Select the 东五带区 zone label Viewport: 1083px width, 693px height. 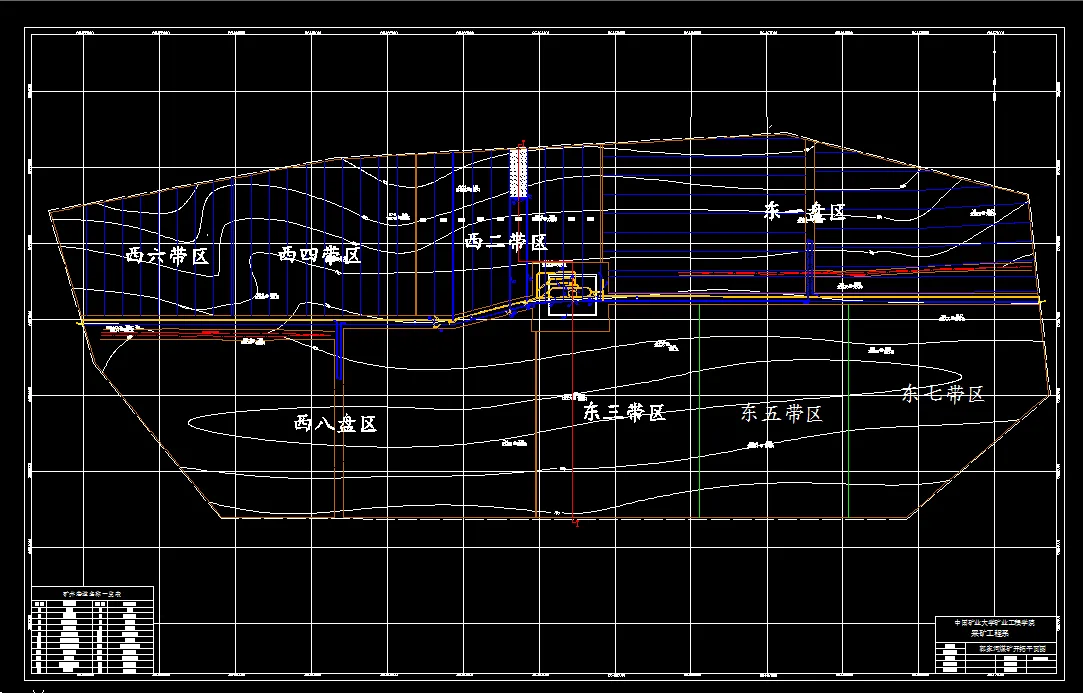click(x=781, y=414)
